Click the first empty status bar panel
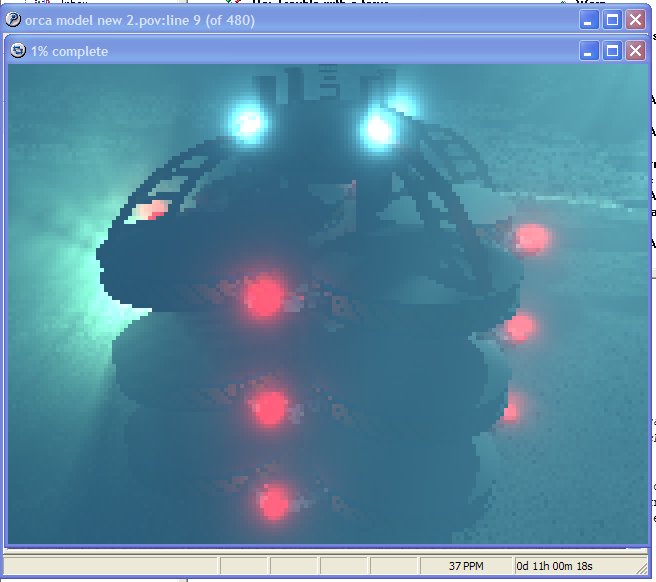The height and width of the screenshot is (582, 656). pos(110,566)
